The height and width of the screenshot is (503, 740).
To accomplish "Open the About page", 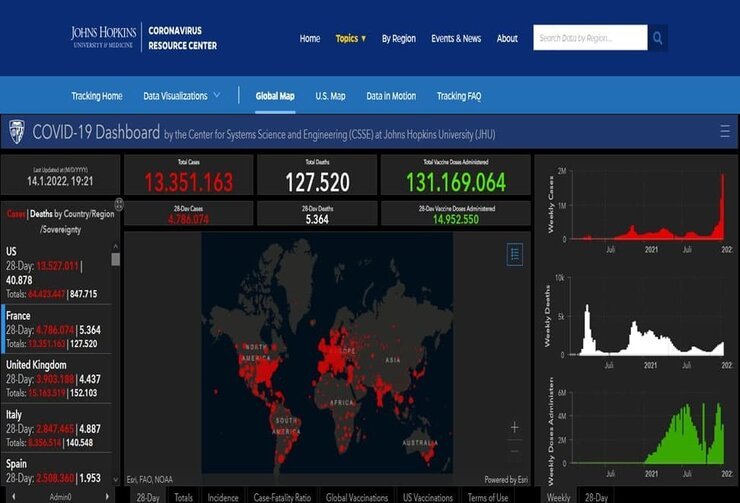I will pyautogui.click(x=507, y=39).
